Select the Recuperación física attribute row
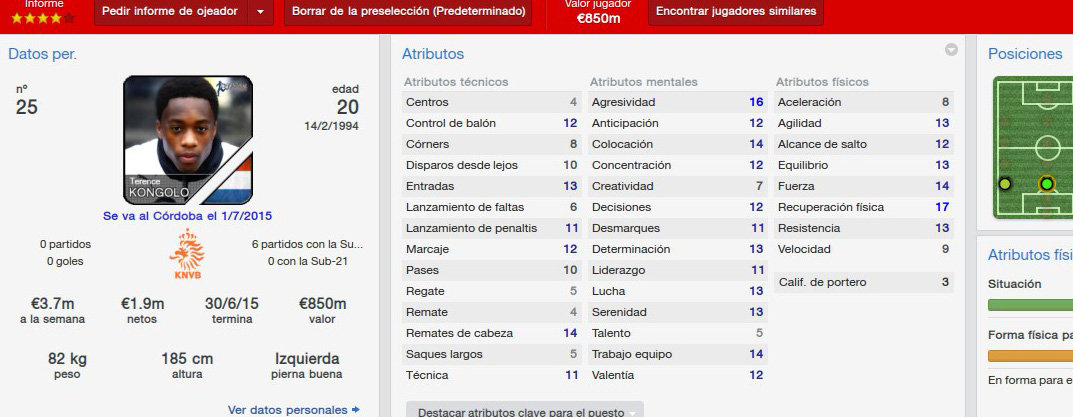The height and width of the screenshot is (417, 1073). 864,207
